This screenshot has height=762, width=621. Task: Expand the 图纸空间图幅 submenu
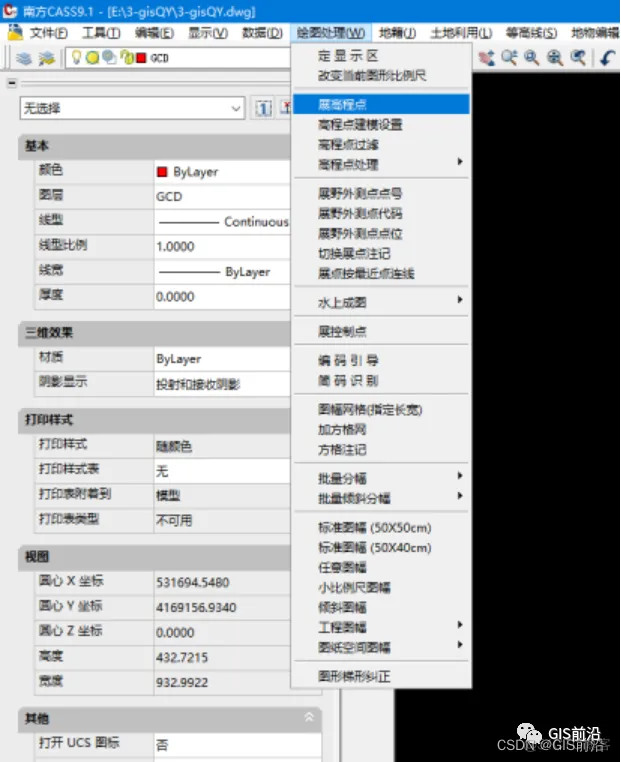coord(381,647)
